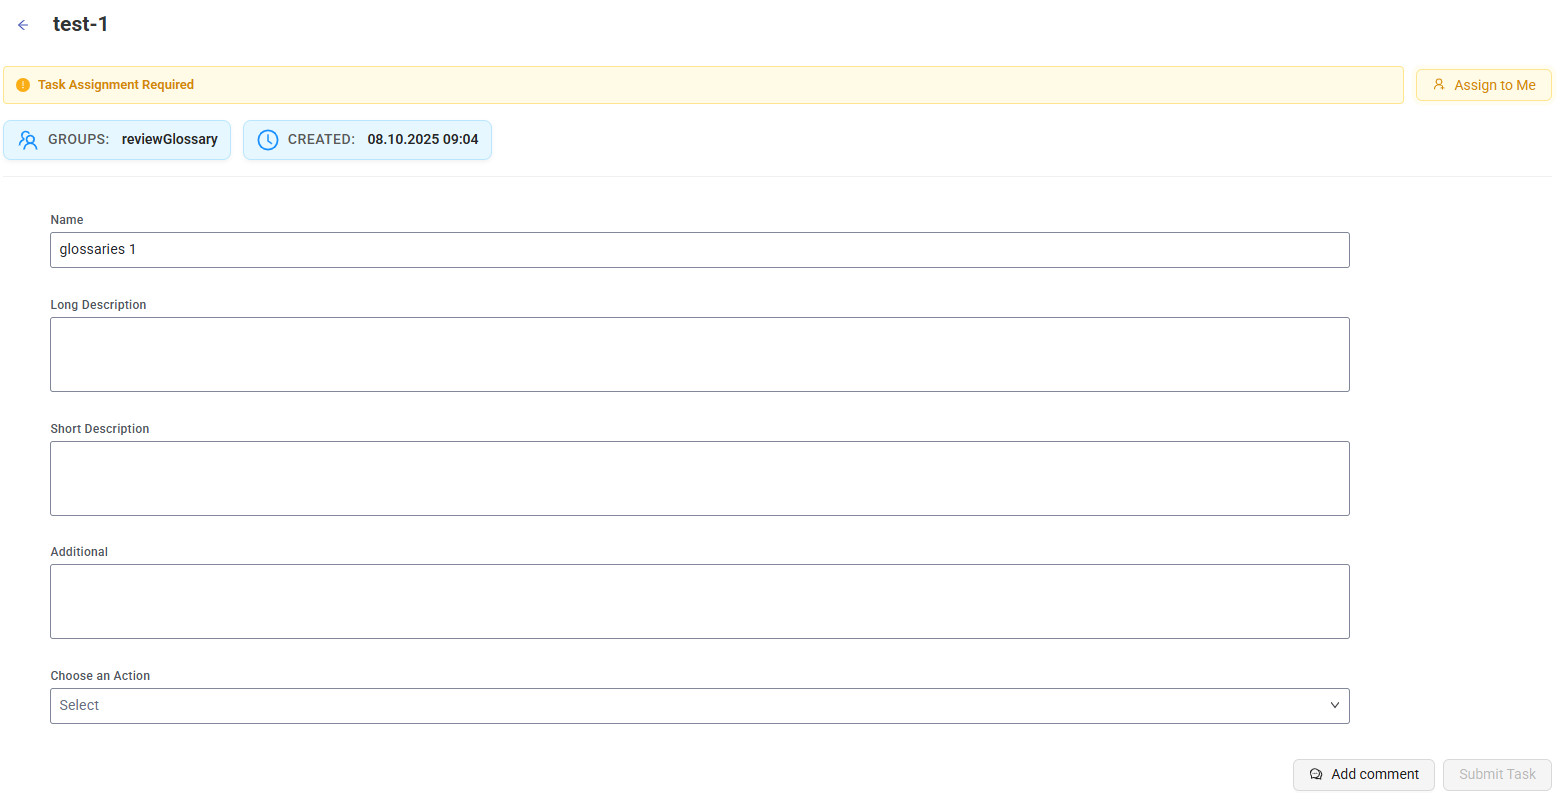
Task: Click the created date 08.10.2025 09:04
Action: point(423,140)
